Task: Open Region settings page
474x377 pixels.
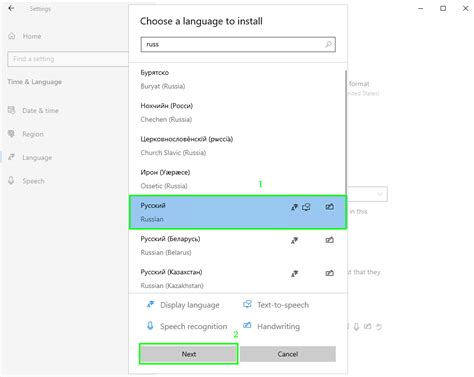Action: pos(26,134)
